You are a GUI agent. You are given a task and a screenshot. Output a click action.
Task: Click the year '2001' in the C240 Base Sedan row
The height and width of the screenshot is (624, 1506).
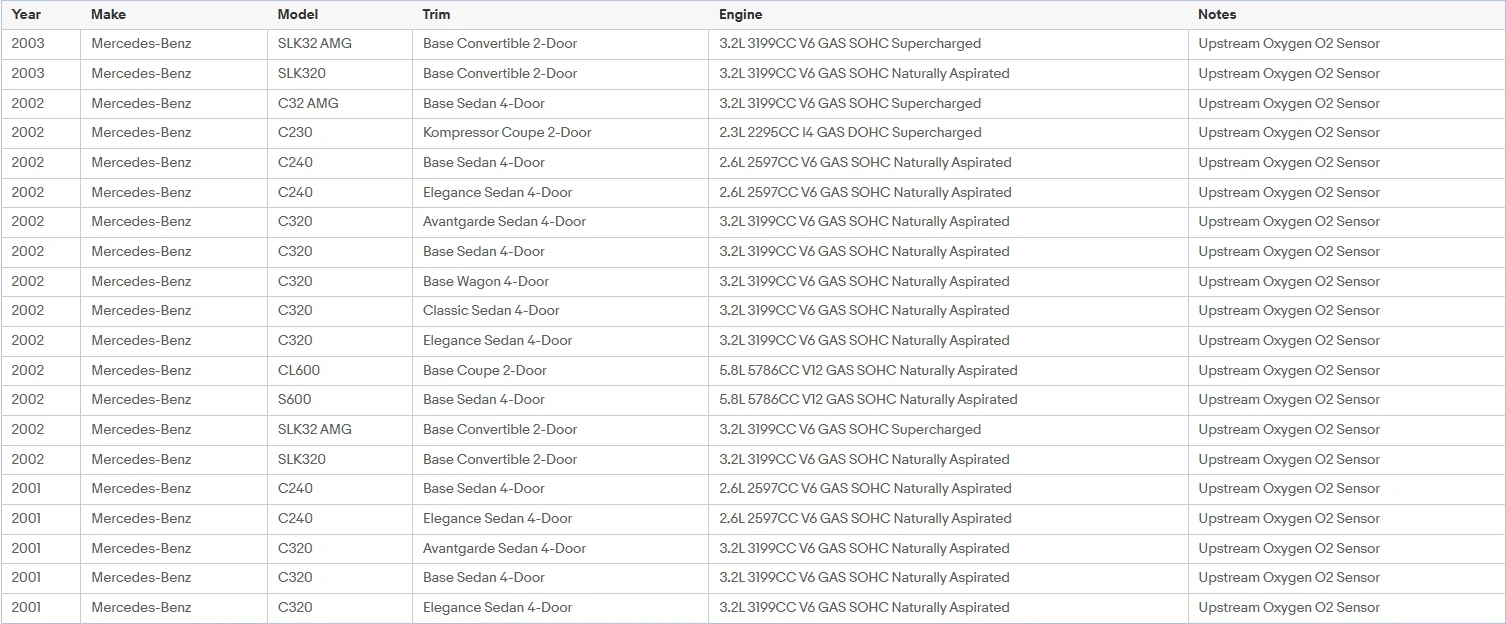(28, 489)
